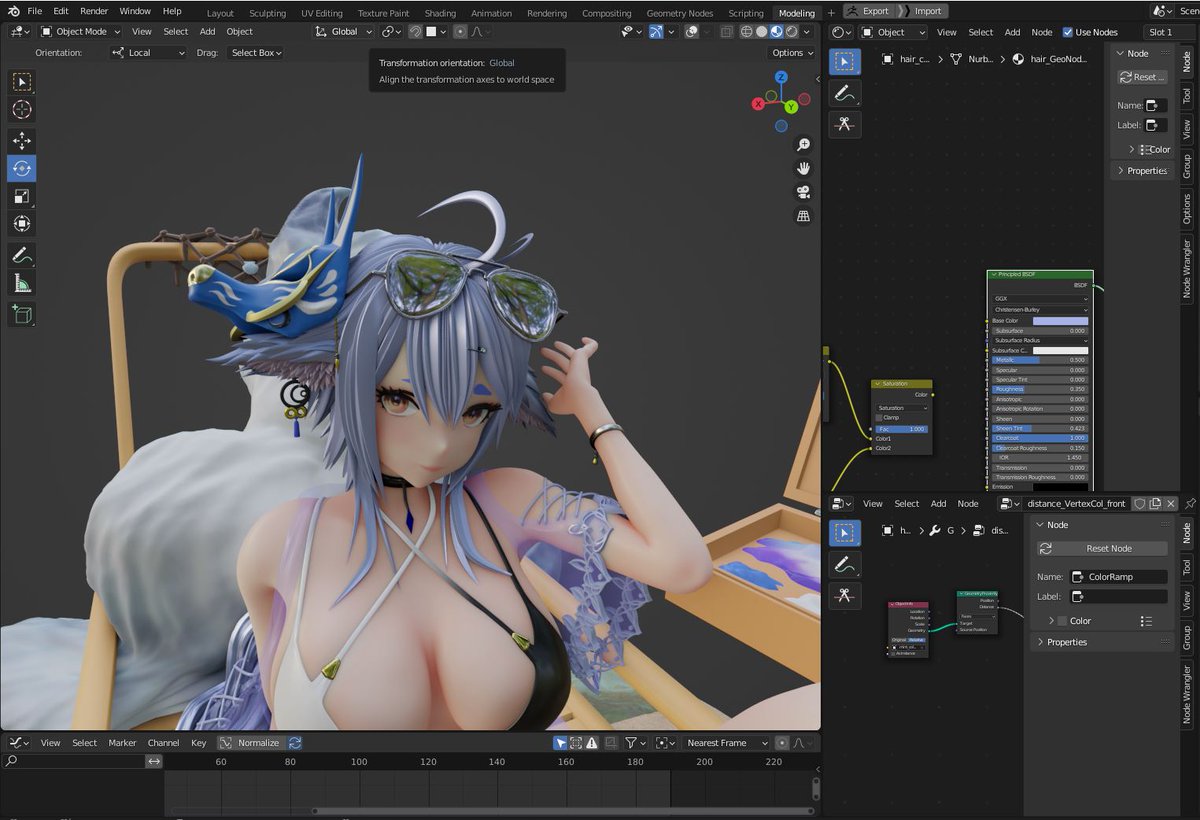The image size is (1200, 820).
Task: Choose the Move tool in viewport toolbar
Action: point(22,141)
